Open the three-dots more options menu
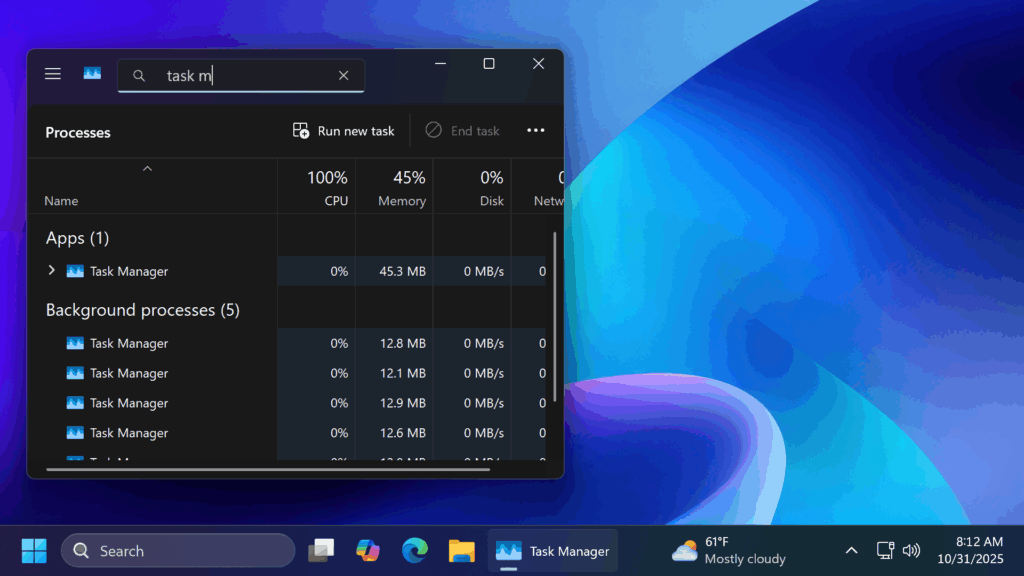 [535, 131]
